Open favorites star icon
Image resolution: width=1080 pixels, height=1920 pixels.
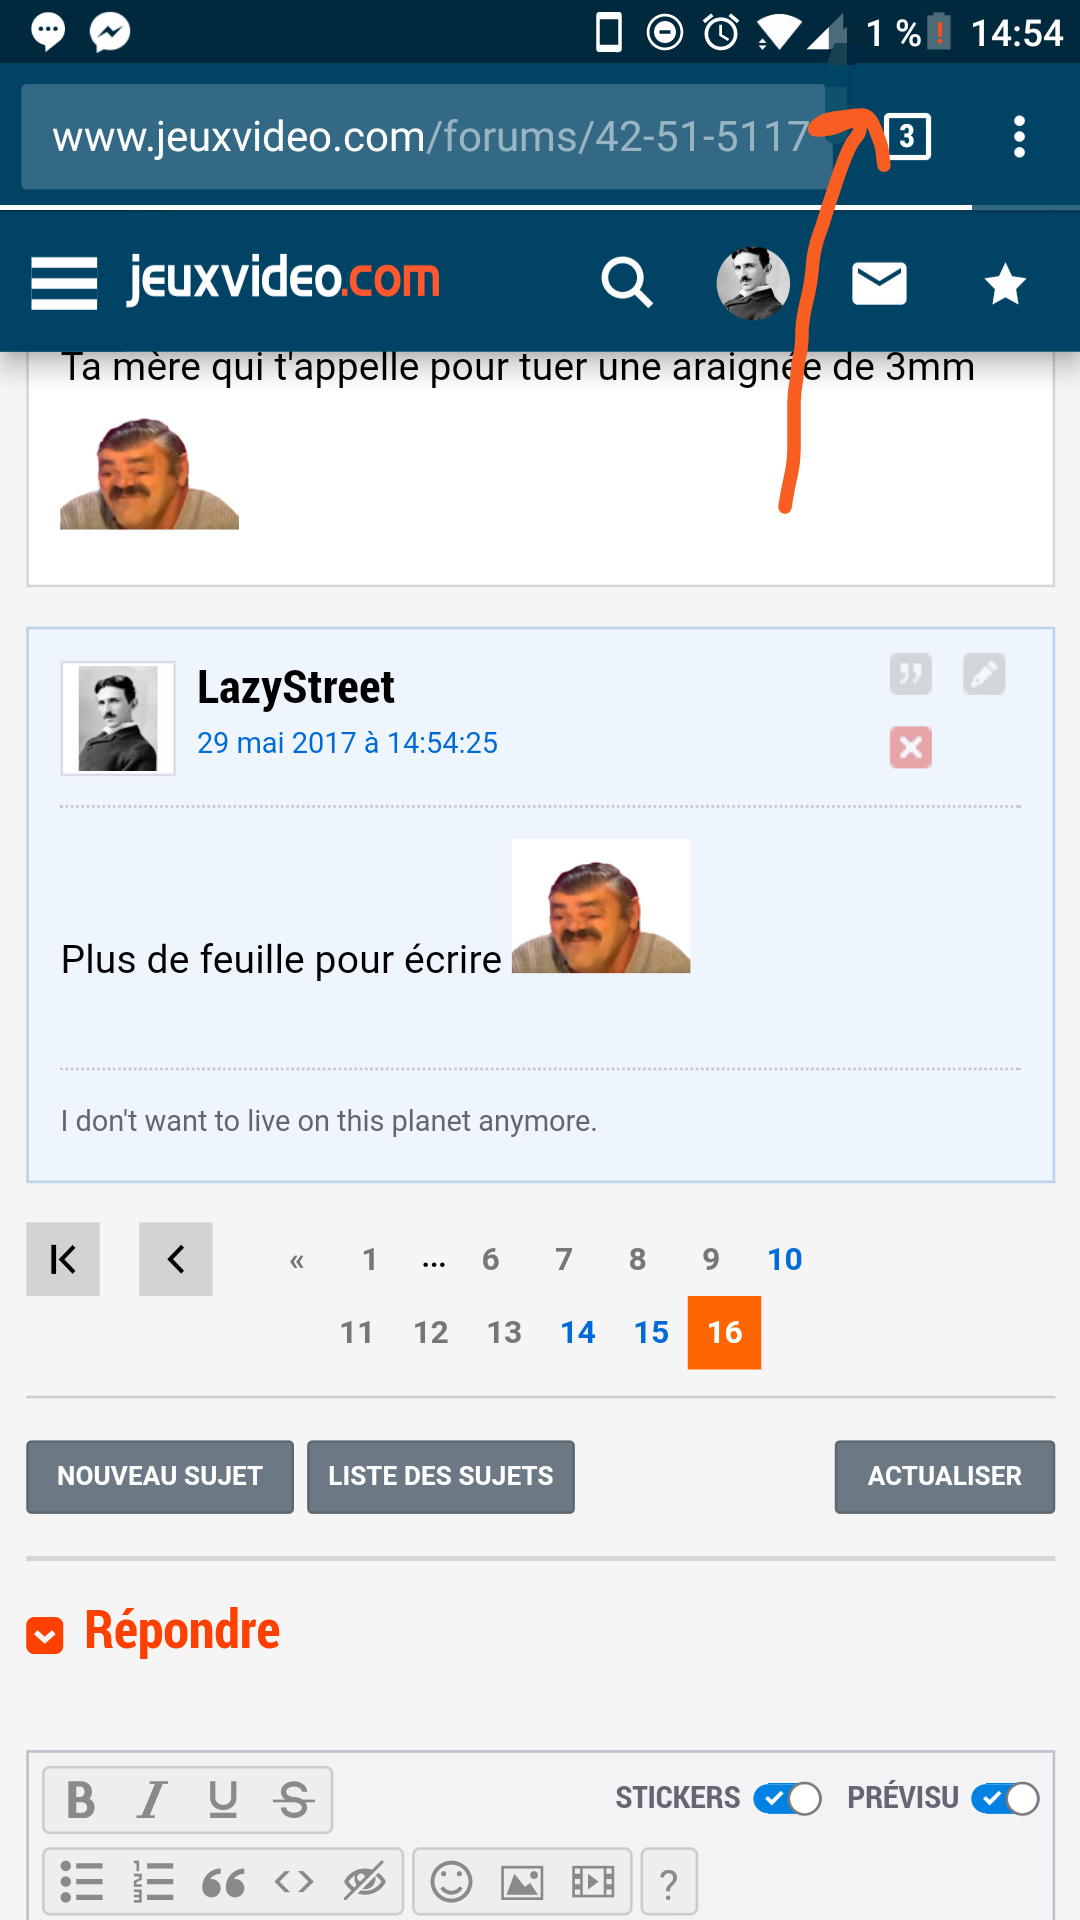tap(1004, 284)
